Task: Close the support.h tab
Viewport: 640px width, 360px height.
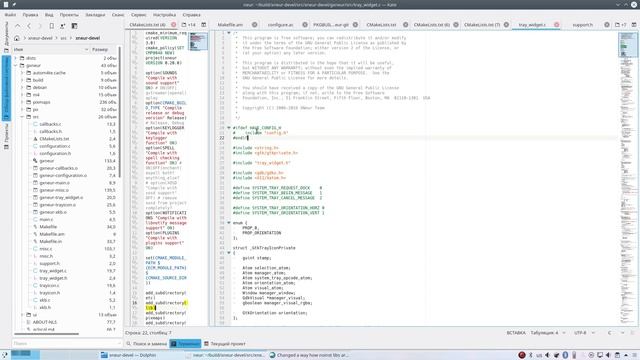Action: tap(607, 25)
